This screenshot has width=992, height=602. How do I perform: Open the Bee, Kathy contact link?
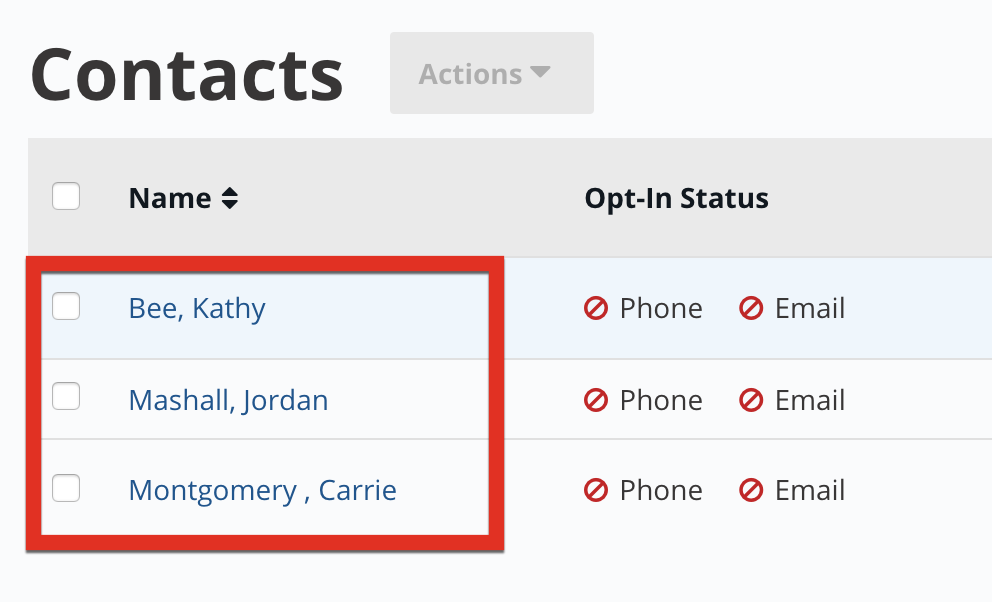pyautogui.click(x=197, y=309)
